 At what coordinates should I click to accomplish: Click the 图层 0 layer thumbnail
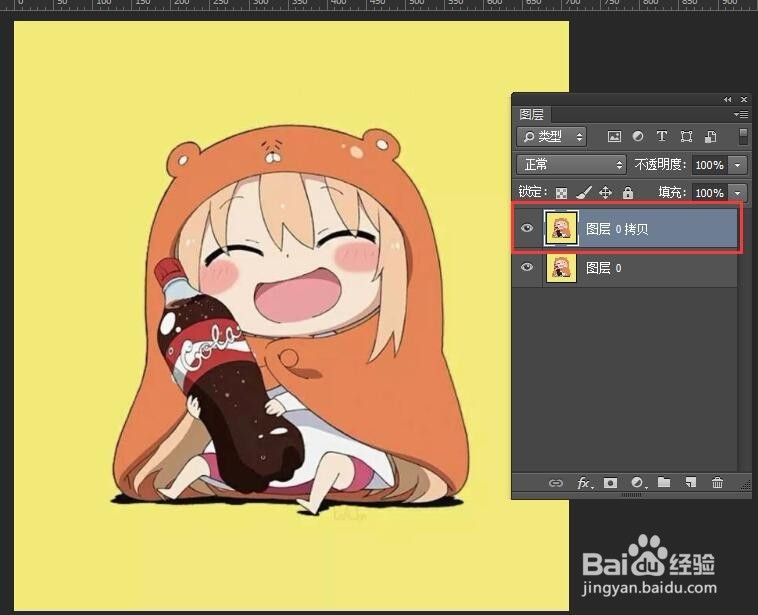561,267
